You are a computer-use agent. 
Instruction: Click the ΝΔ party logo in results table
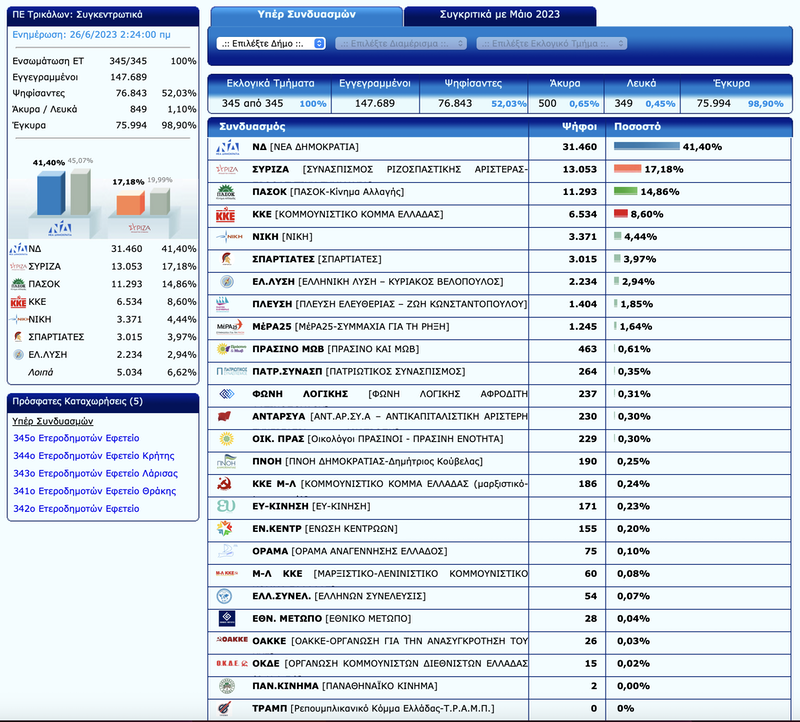pyautogui.click(x=228, y=147)
